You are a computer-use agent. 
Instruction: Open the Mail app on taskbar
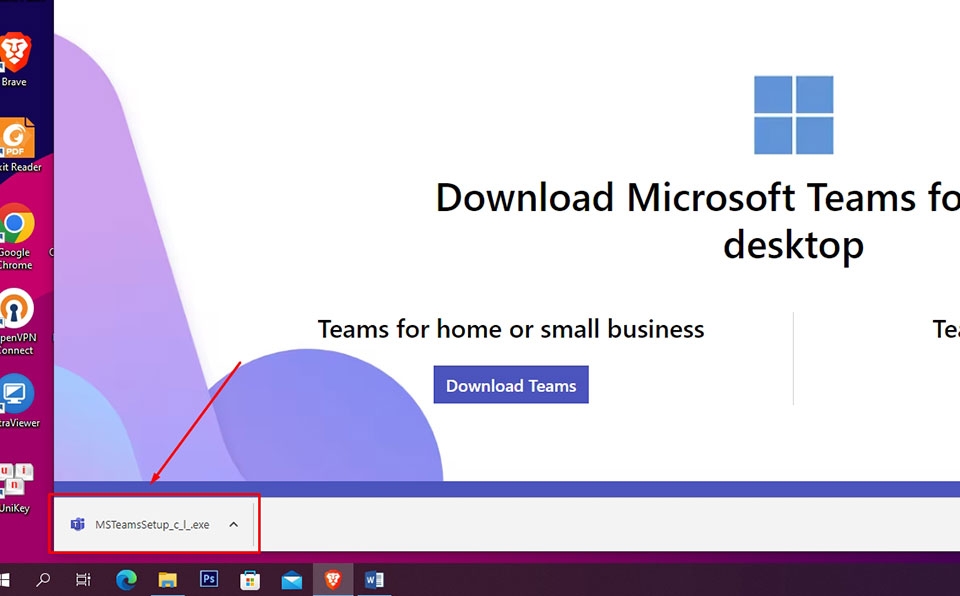[x=291, y=579]
